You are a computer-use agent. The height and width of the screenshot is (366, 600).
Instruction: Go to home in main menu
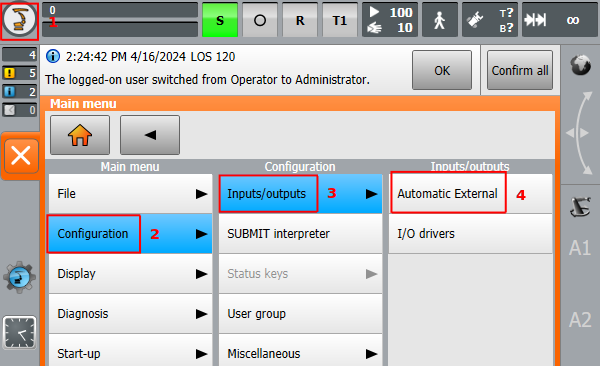point(80,135)
